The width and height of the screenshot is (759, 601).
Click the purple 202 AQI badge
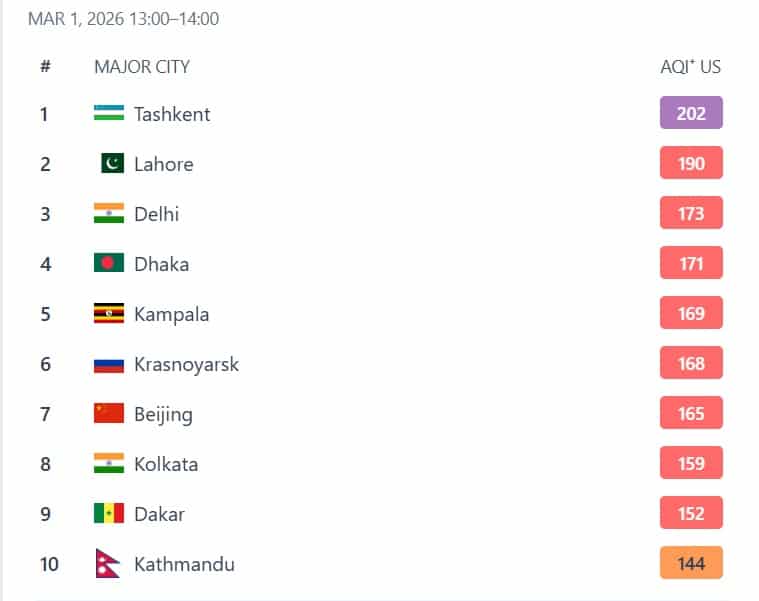pos(691,113)
